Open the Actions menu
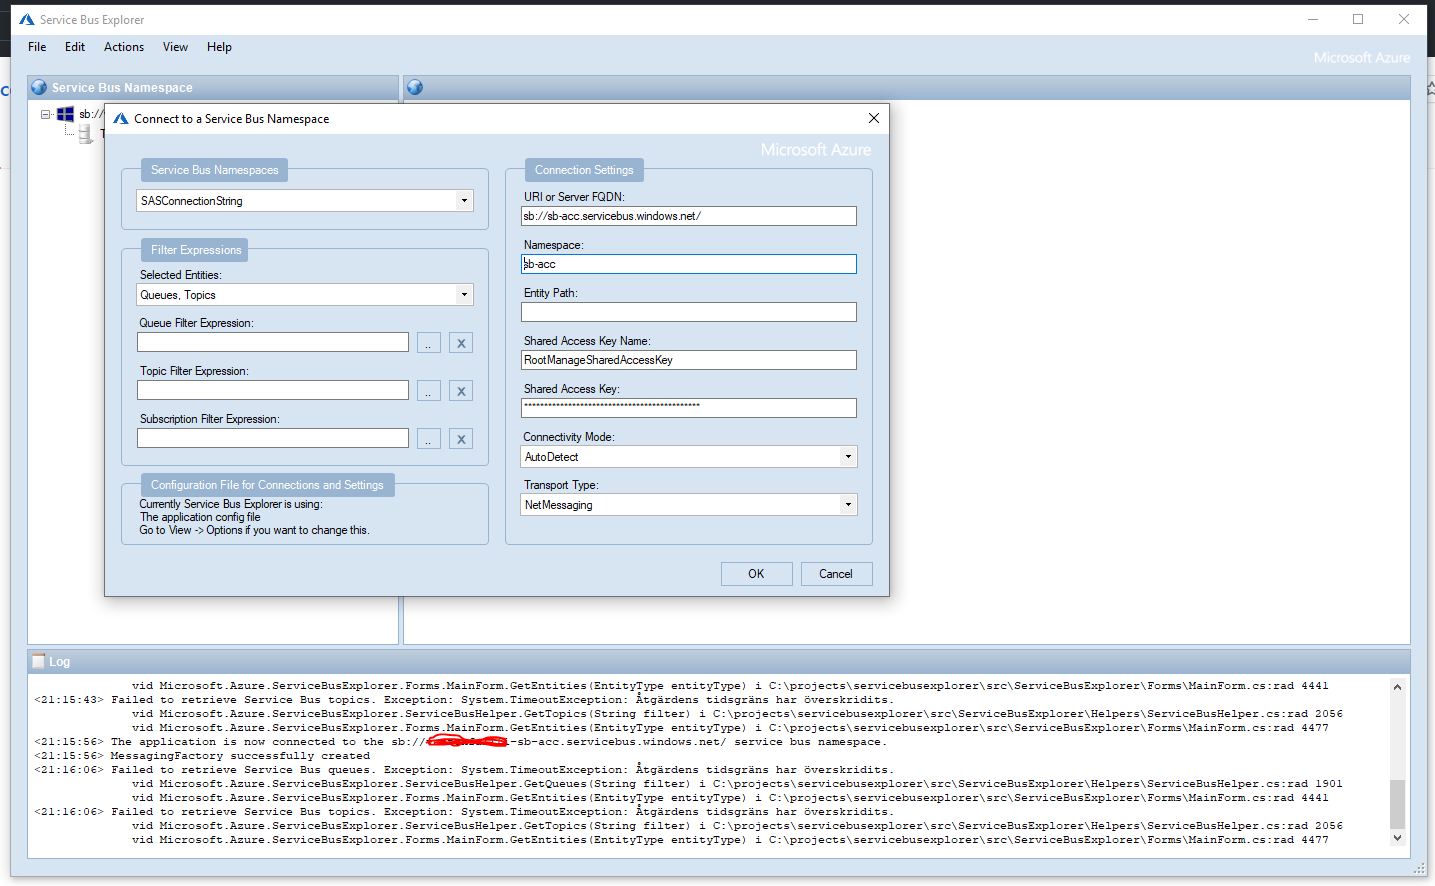 [x=123, y=46]
